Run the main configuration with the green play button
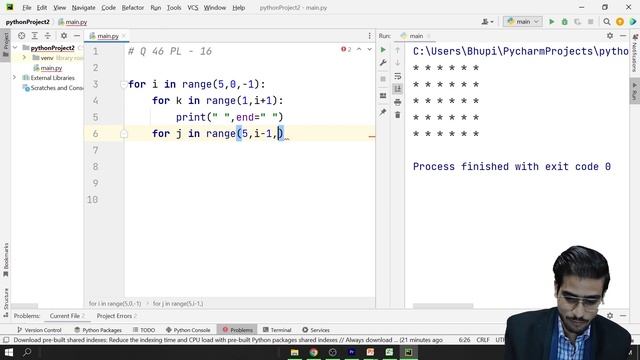 click(x=551, y=22)
